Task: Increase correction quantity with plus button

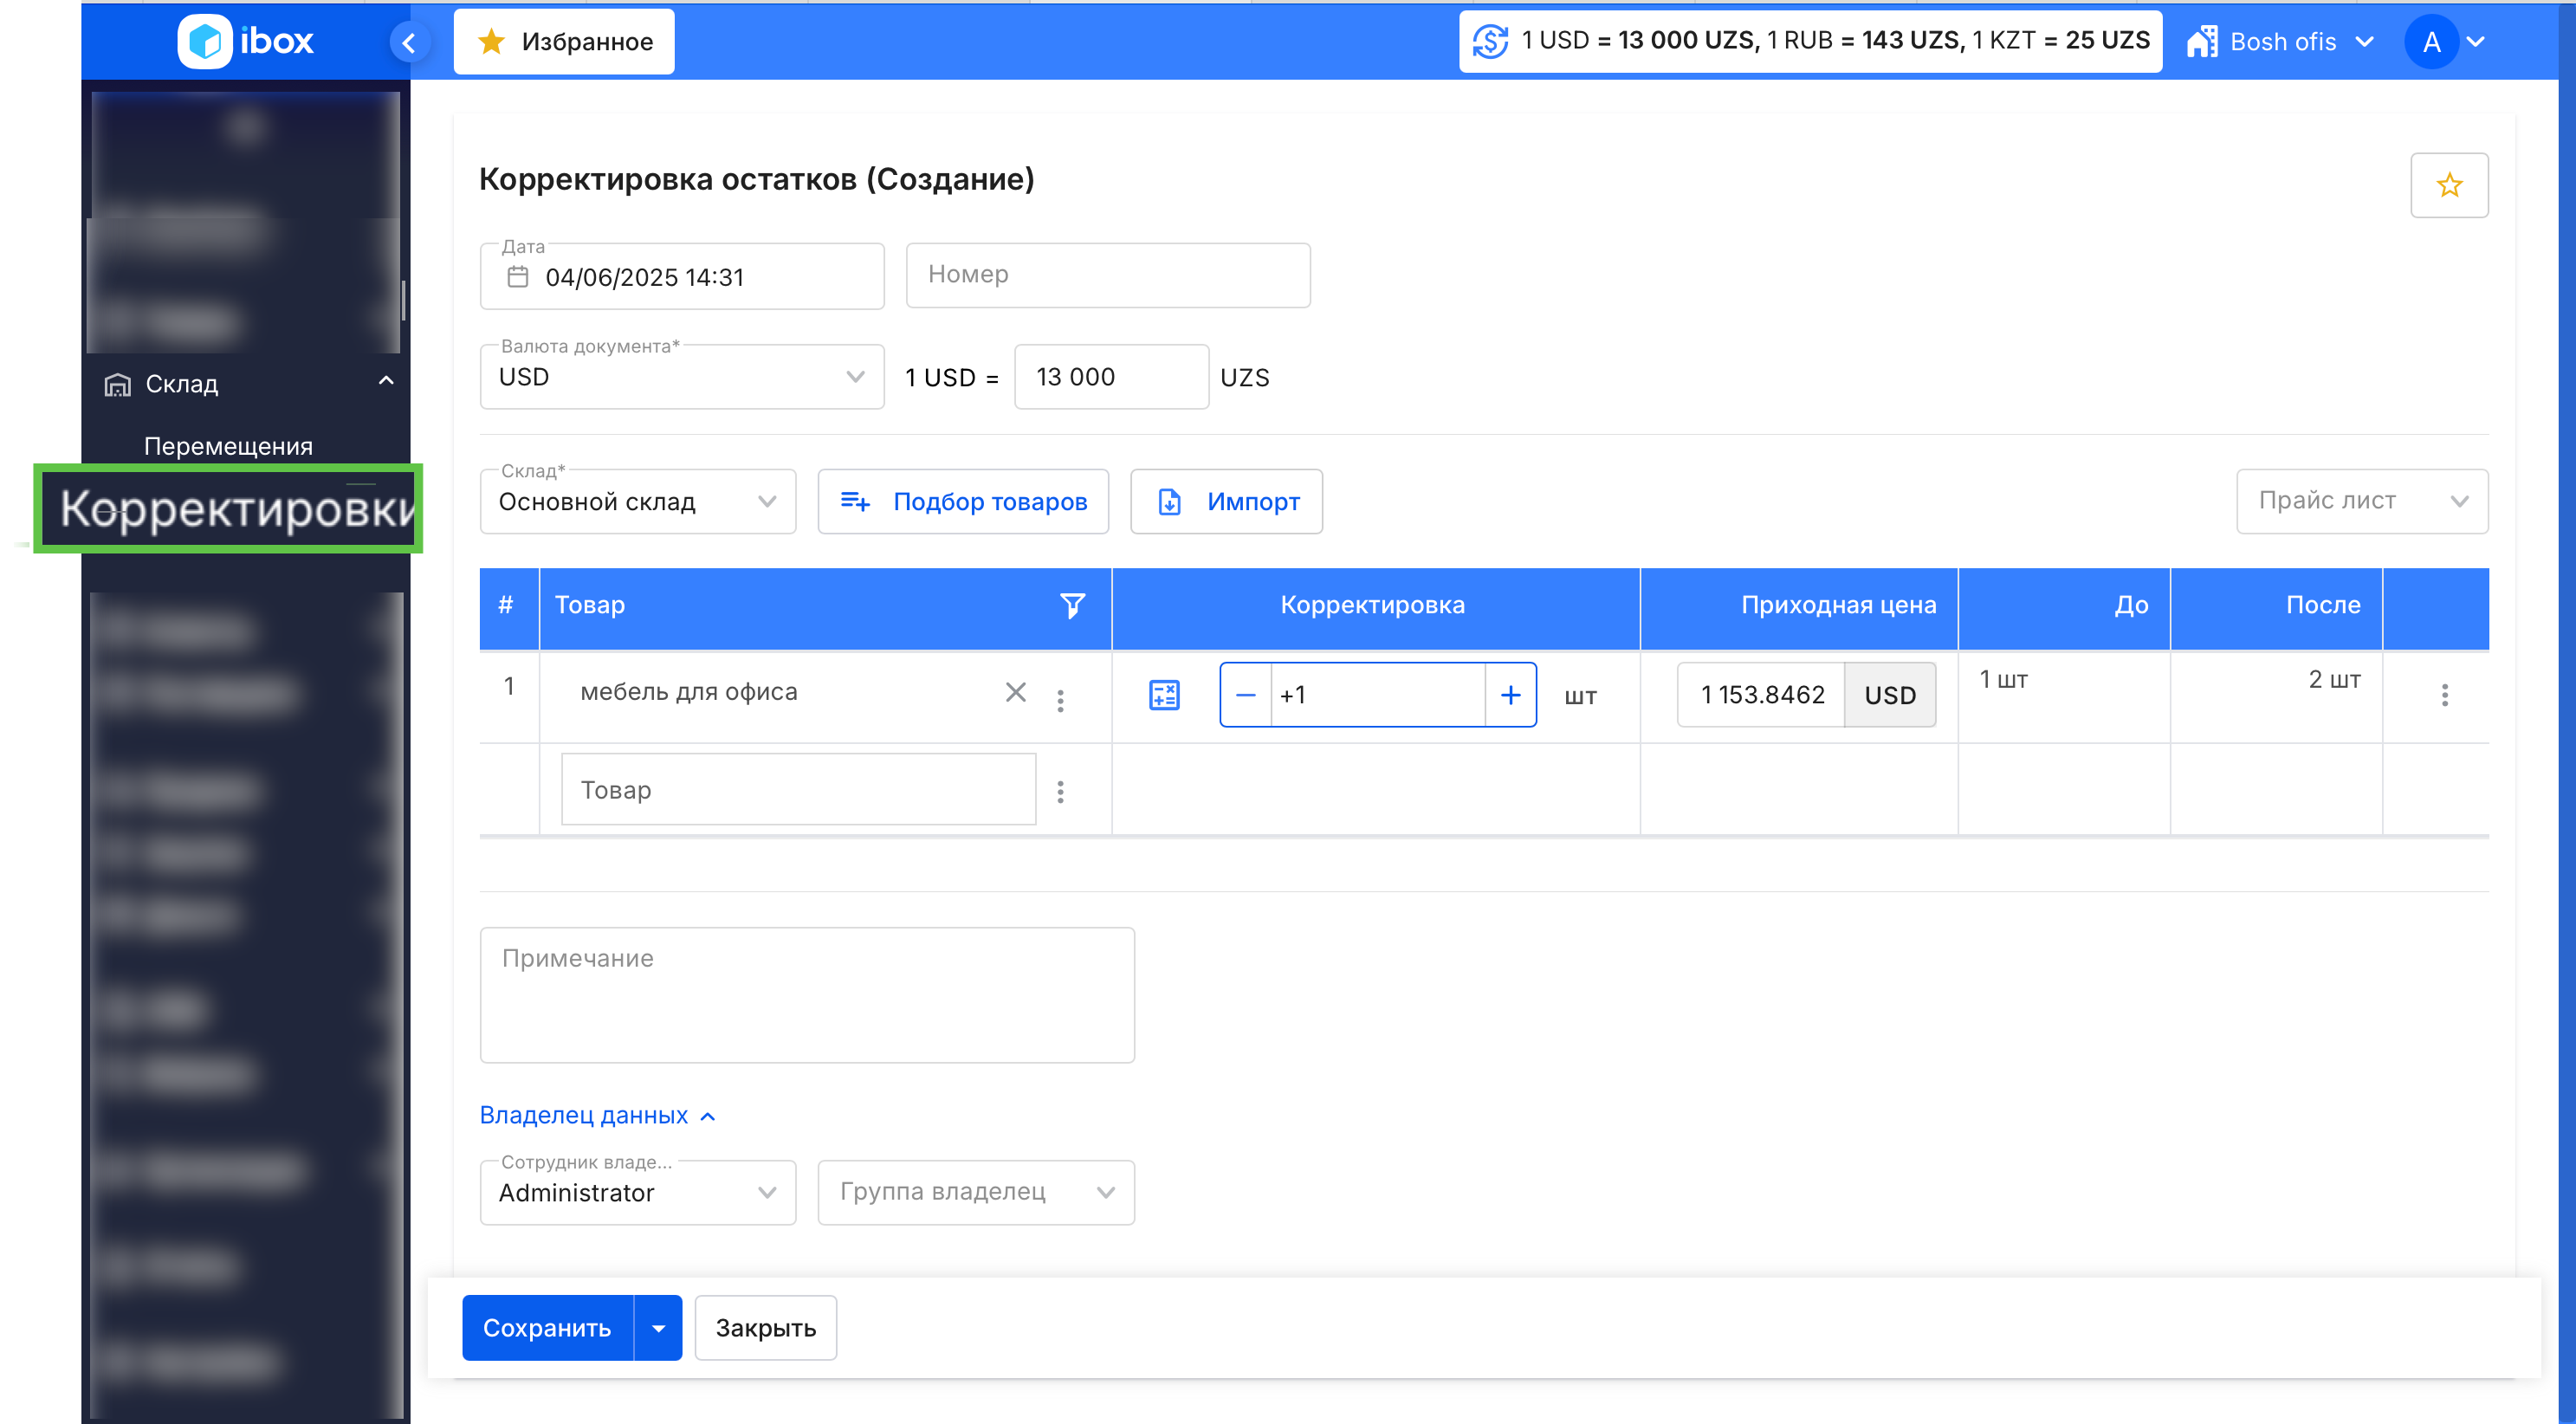Action: pyautogui.click(x=1510, y=695)
